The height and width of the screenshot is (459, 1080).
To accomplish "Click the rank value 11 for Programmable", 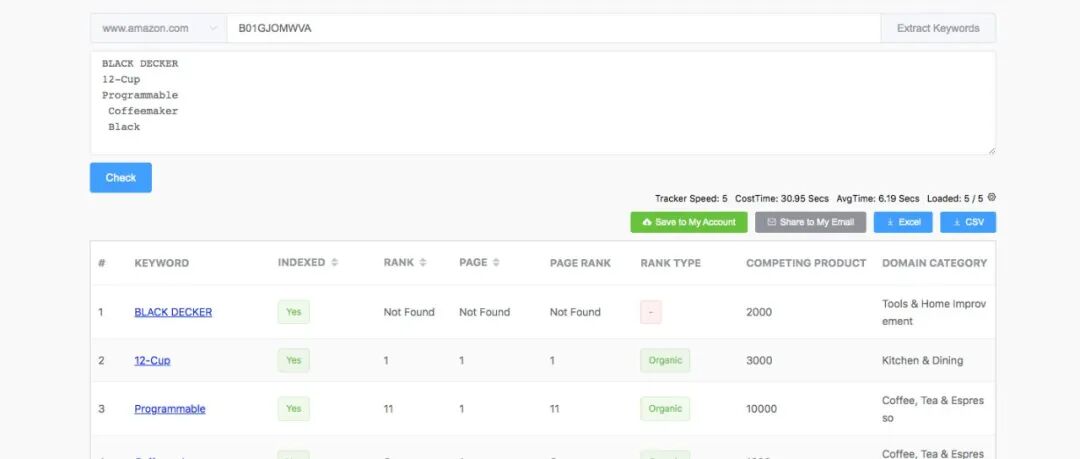I will click(388, 409).
